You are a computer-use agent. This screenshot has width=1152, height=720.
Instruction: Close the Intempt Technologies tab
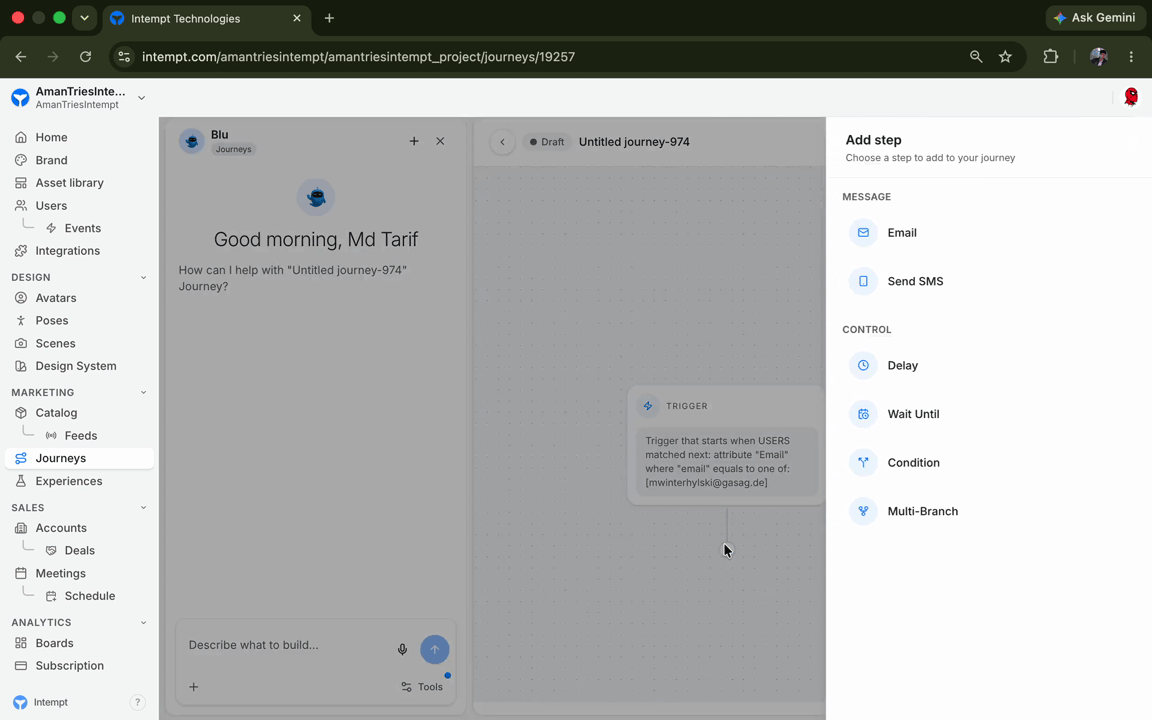(x=297, y=18)
